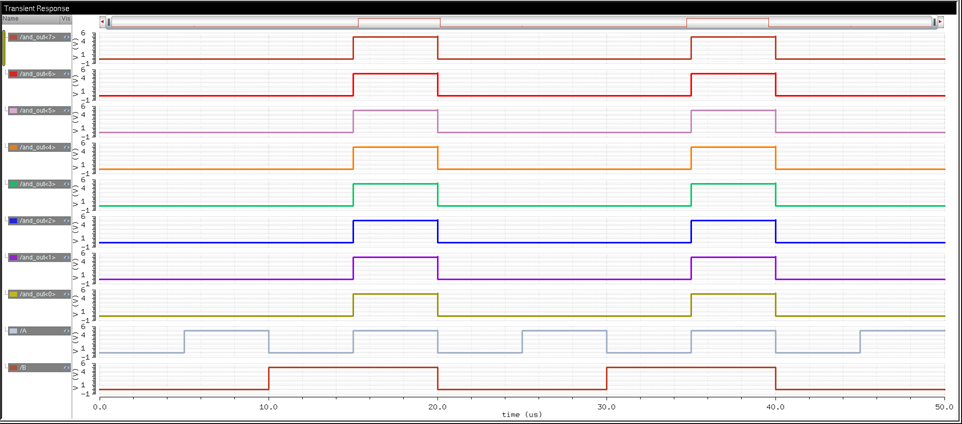Viewport: 962px width, 424px height.
Task: Click the /A signal light-blue color icon
Action: (13, 331)
